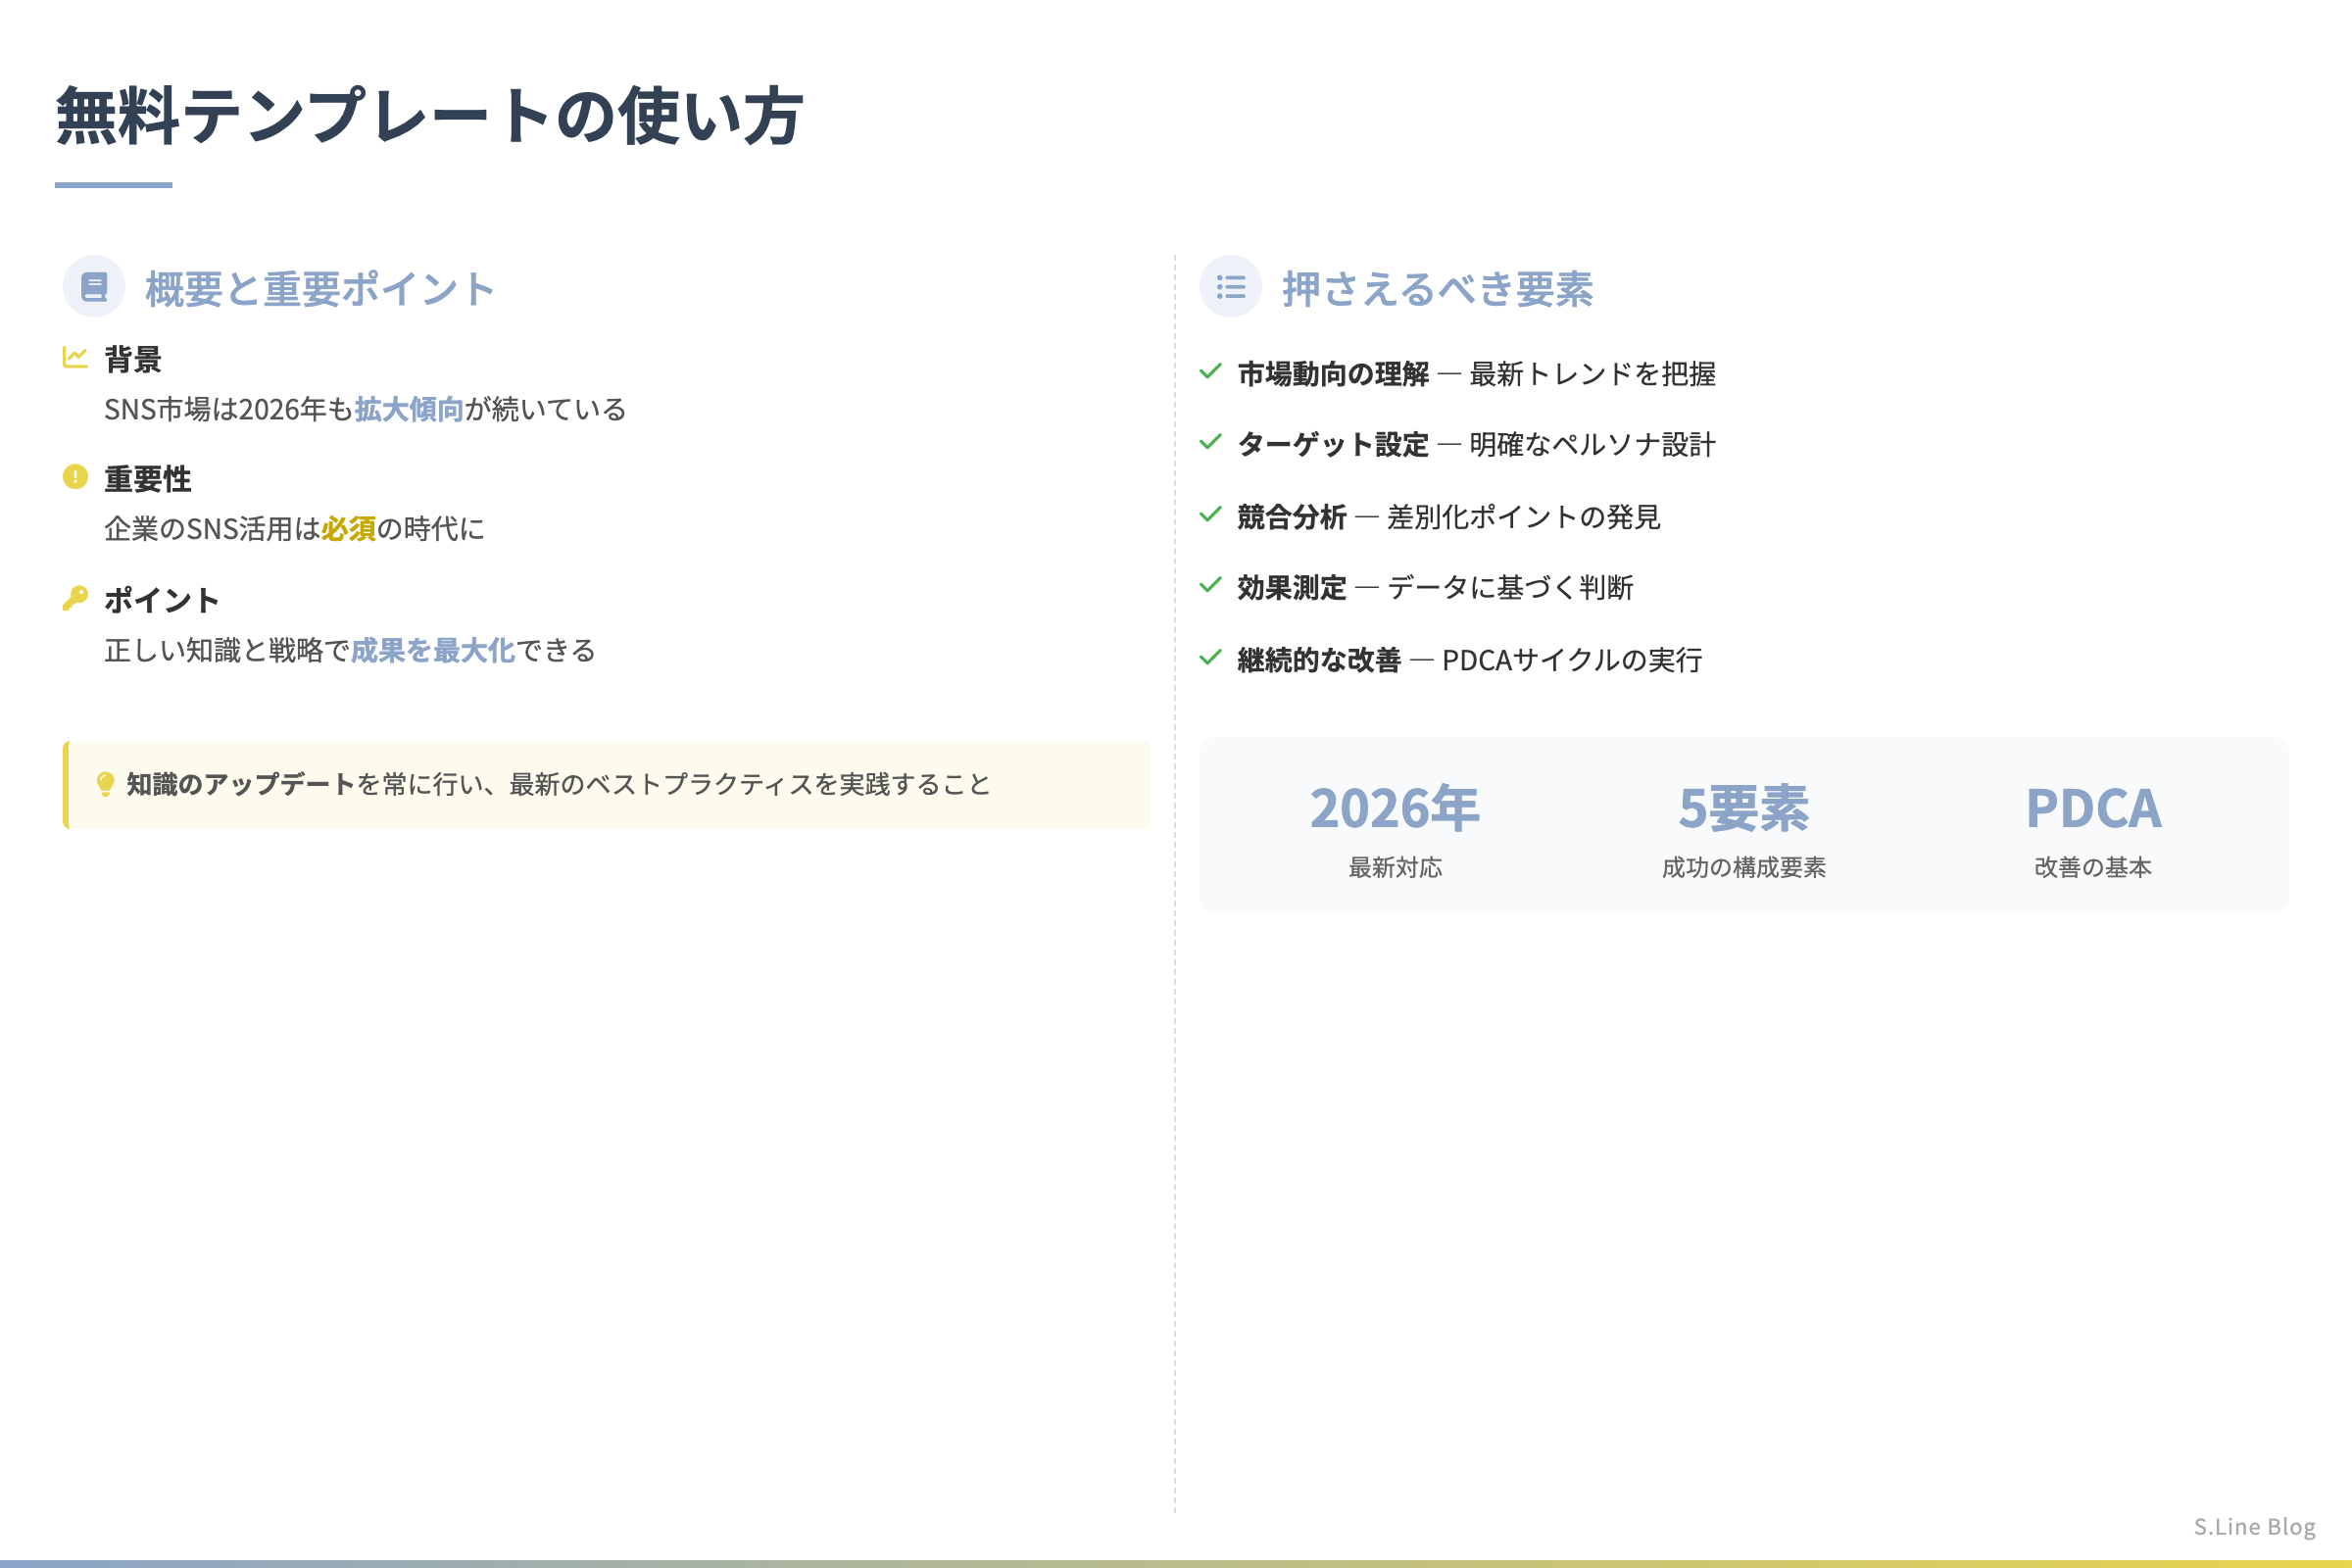The height and width of the screenshot is (1568, 2352).
Task: Click the highlighted words 拡大傾向
Action: [409, 409]
